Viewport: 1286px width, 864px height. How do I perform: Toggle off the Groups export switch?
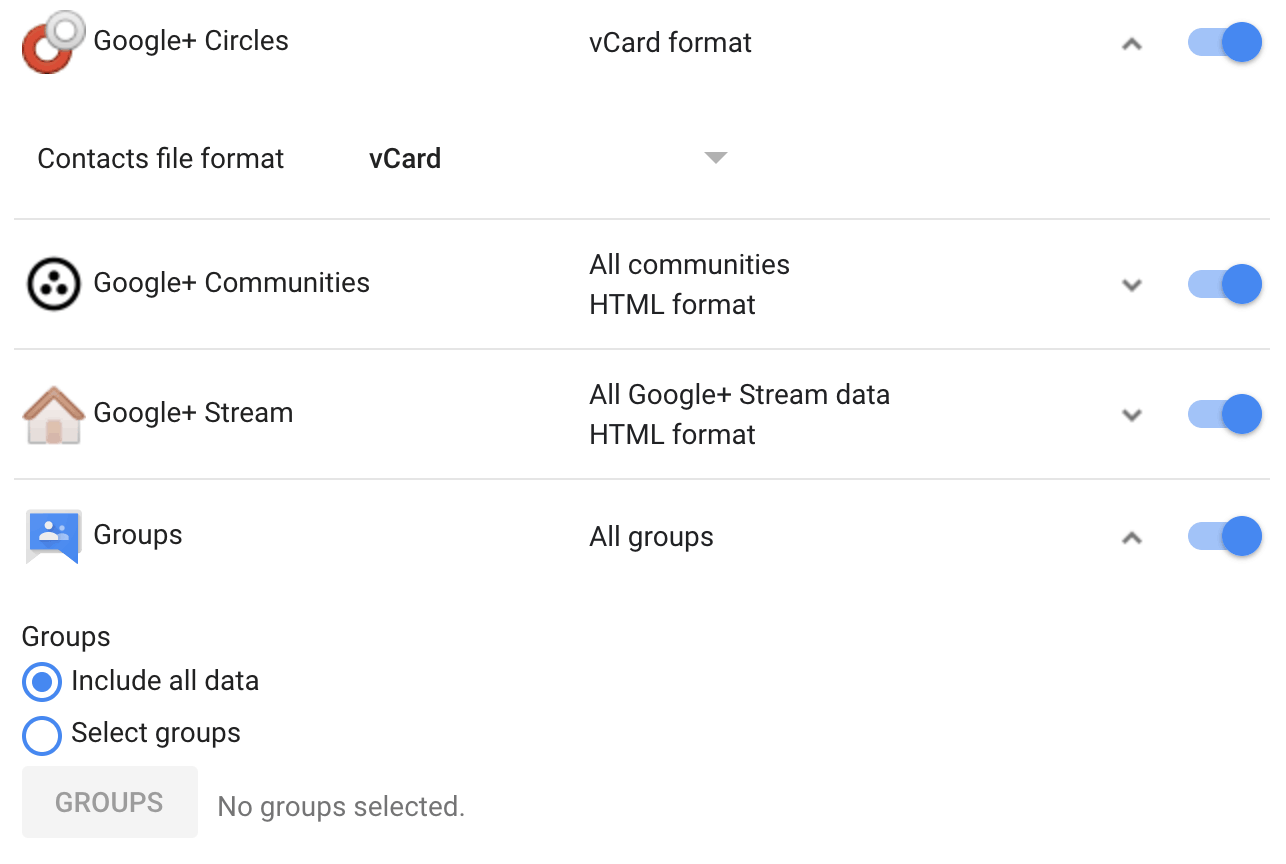pyautogui.click(x=1225, y=536)
